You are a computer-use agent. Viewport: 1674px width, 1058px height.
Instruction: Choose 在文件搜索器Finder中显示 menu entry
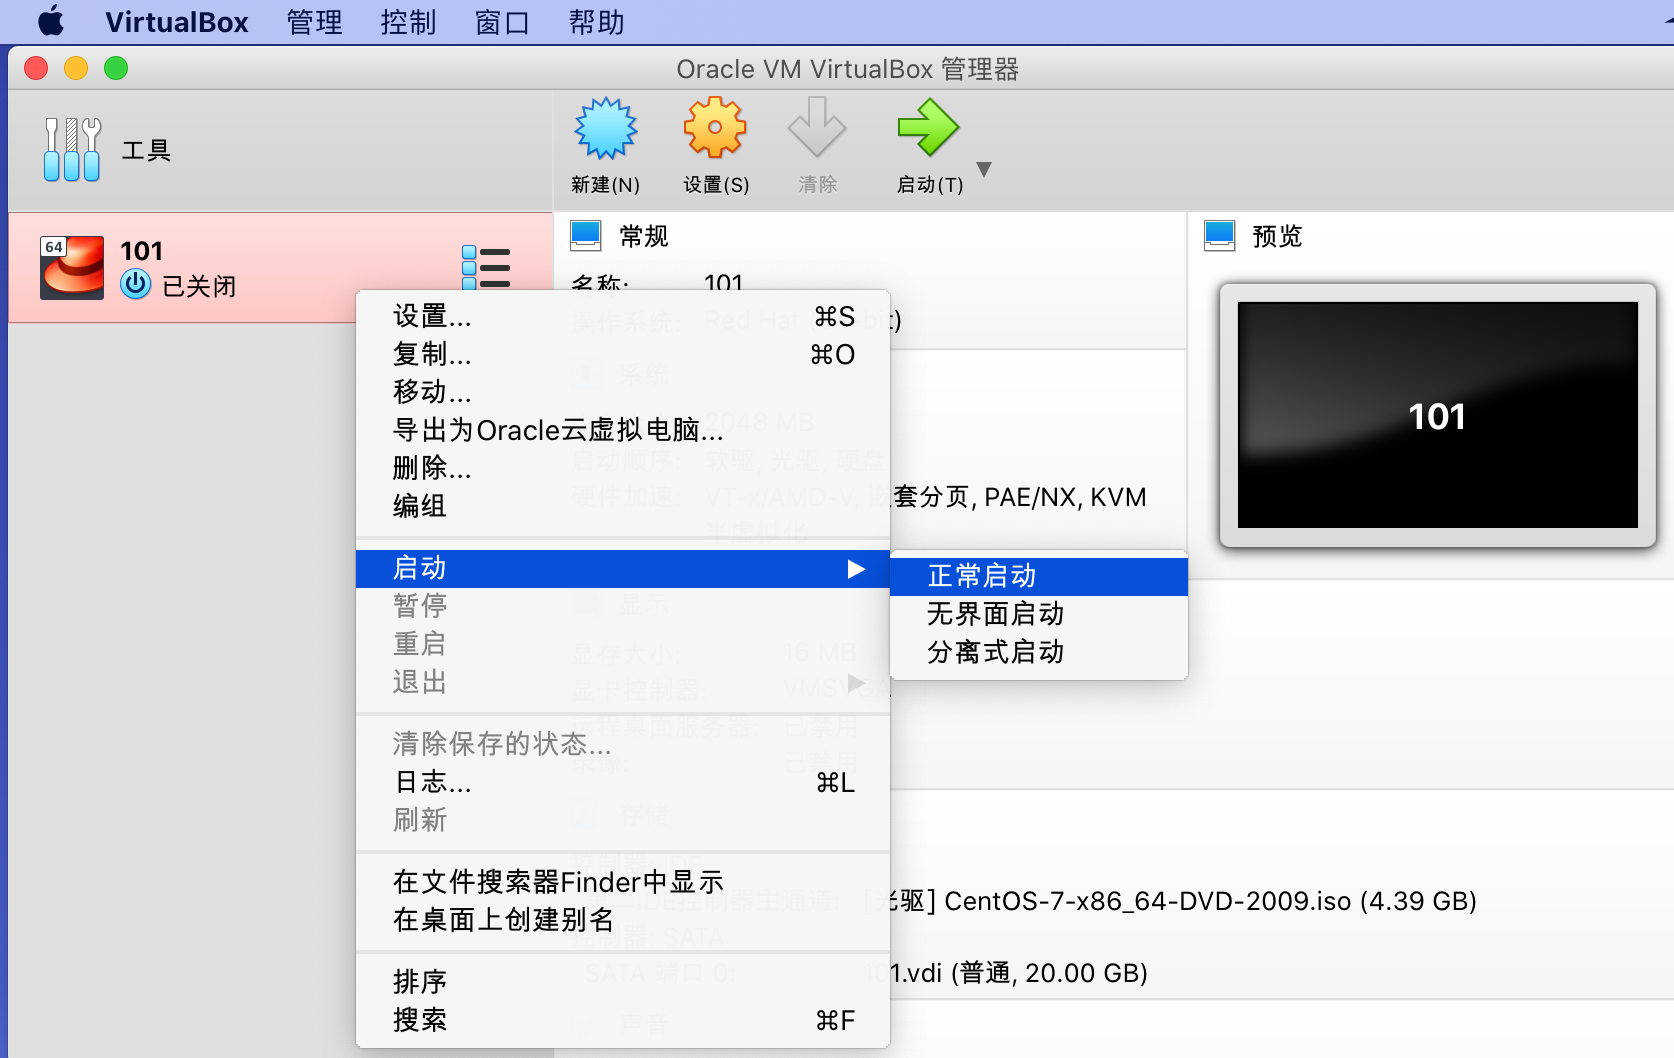622,882
